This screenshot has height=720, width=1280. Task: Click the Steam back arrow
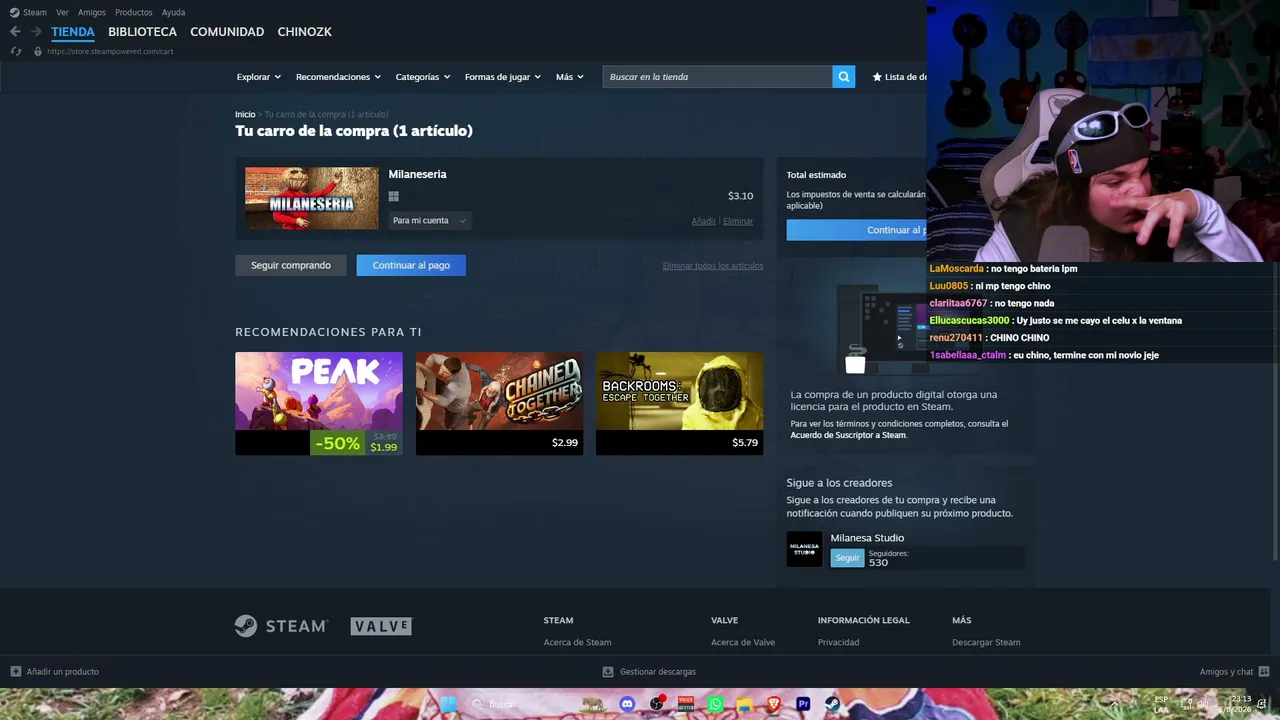15,32
